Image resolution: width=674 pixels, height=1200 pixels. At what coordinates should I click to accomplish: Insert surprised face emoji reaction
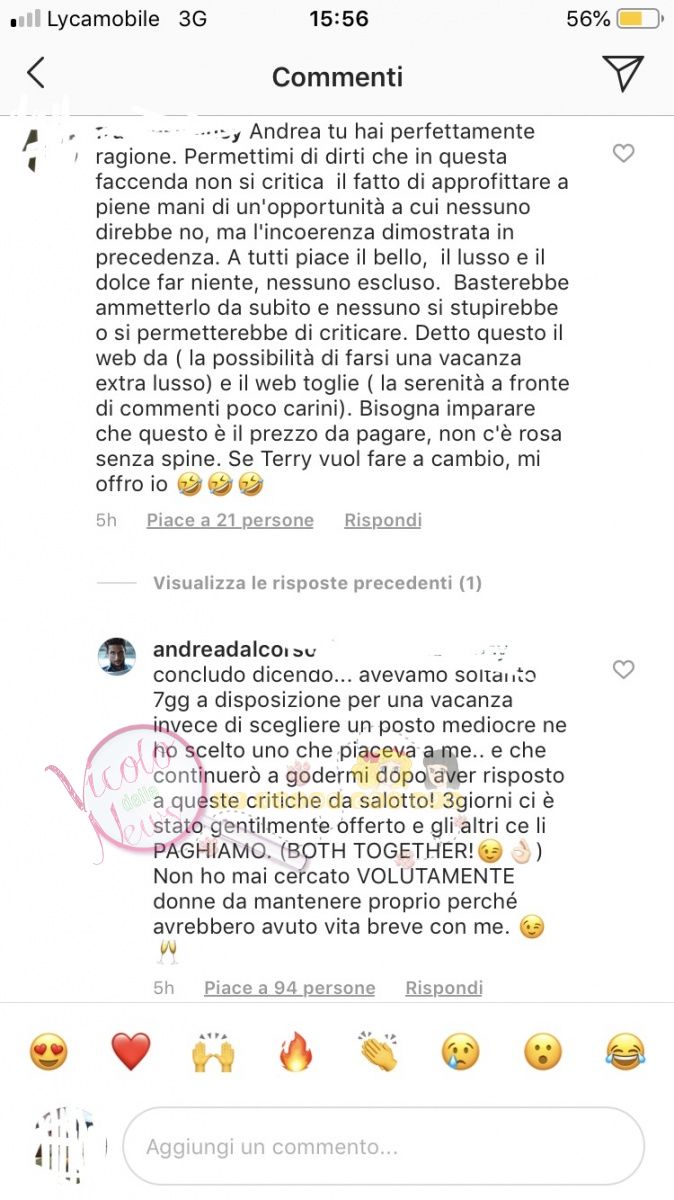(x=543, y=1052)
